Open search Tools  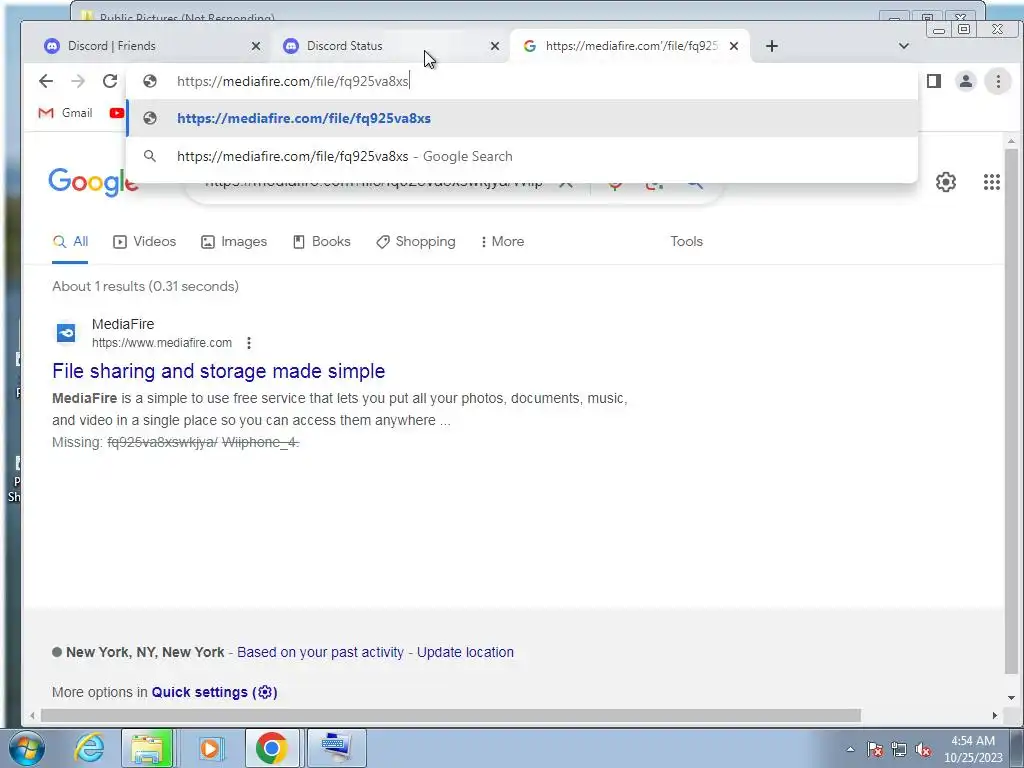click(x=686, y=242)
